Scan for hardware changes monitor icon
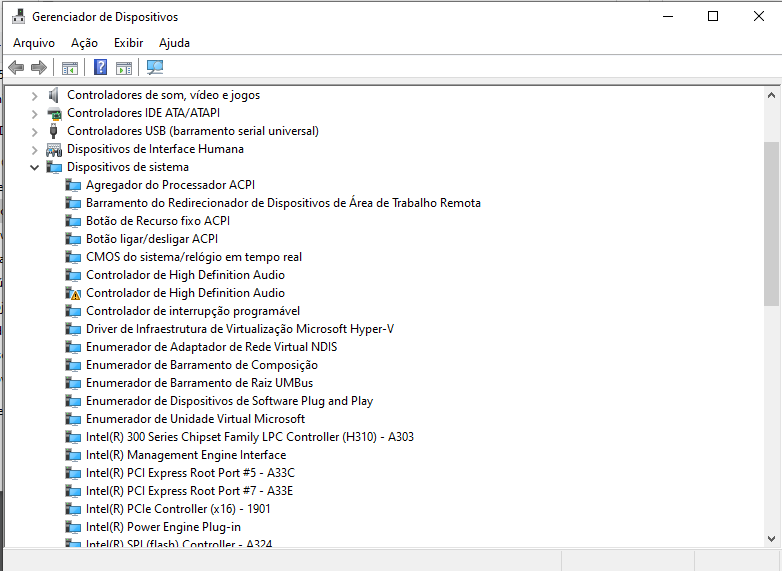 pyautogui.click(x=155, y=67)
